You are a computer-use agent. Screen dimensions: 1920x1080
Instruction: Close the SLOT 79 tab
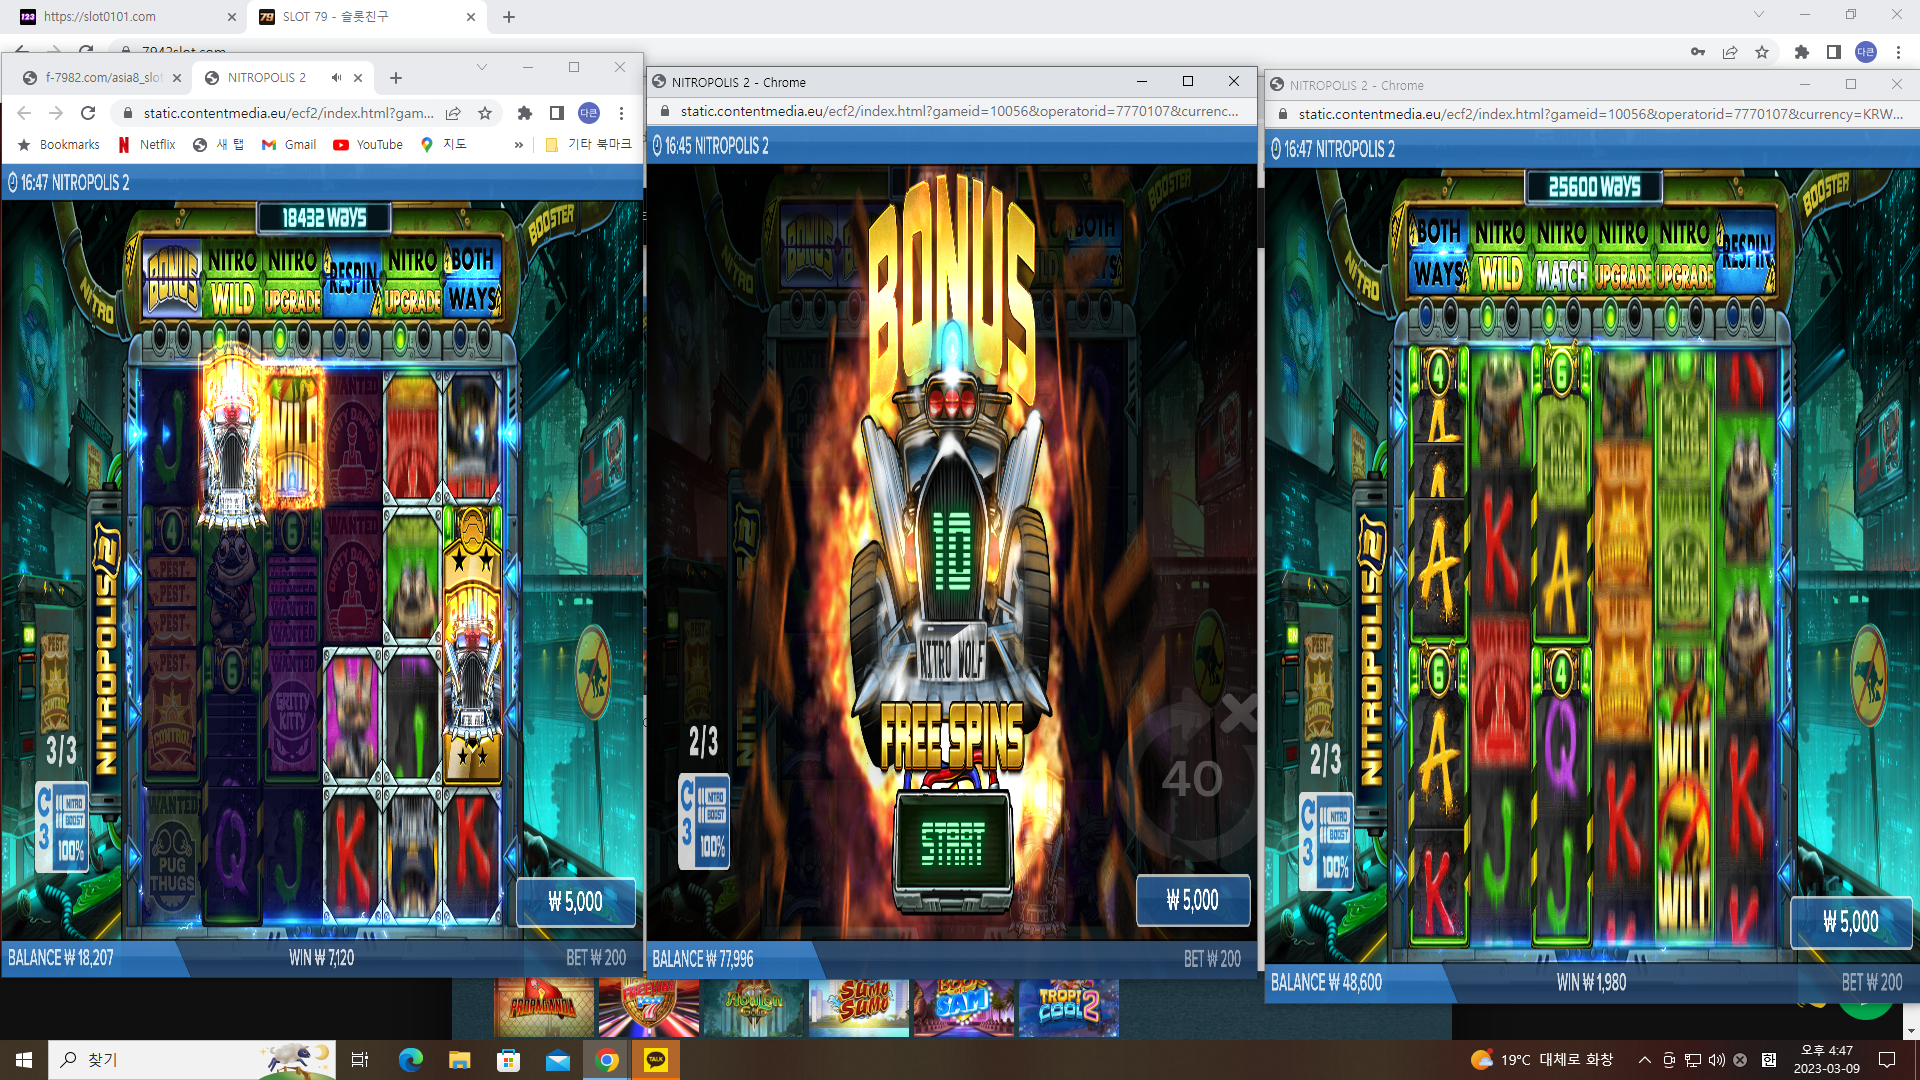(x=471, y=17)
